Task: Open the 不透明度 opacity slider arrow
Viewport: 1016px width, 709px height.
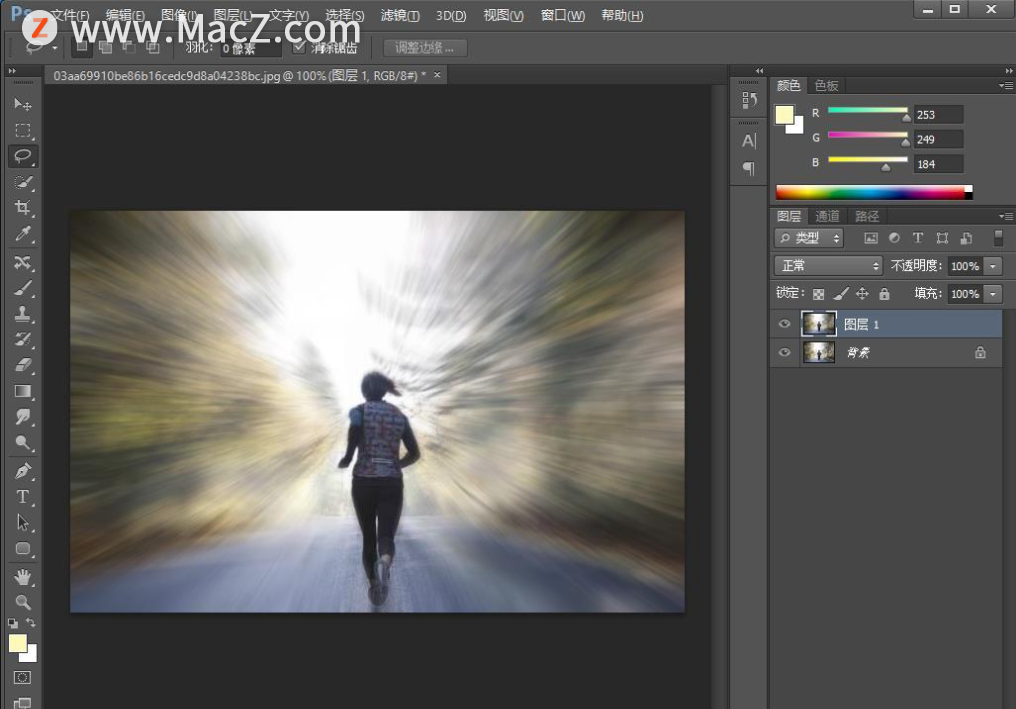Action: click(x=993, y=266)
